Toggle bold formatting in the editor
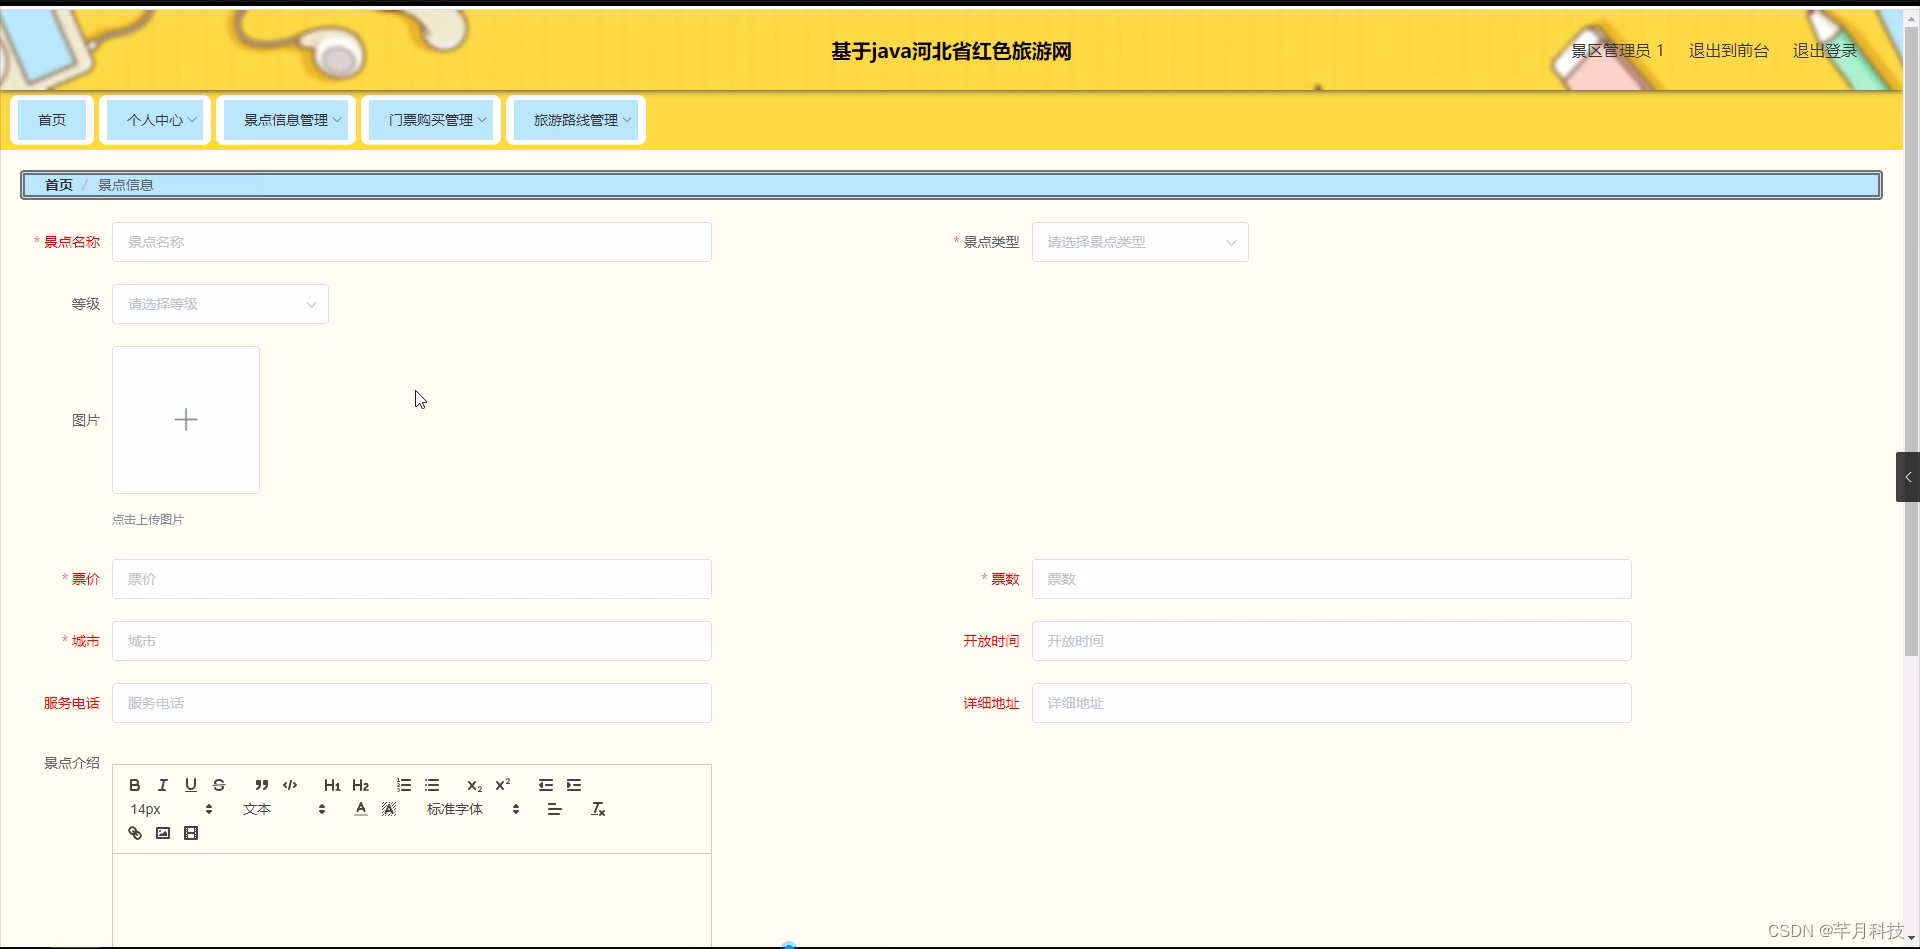The width and height of the screenshot is (1920, 949). 134,785
